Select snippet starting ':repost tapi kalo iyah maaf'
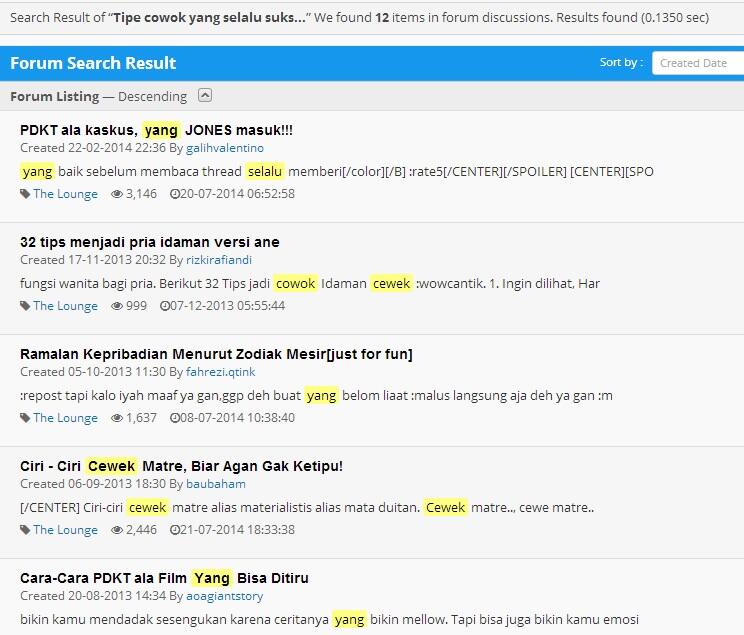Screen dimensions: 744x635 316,395
